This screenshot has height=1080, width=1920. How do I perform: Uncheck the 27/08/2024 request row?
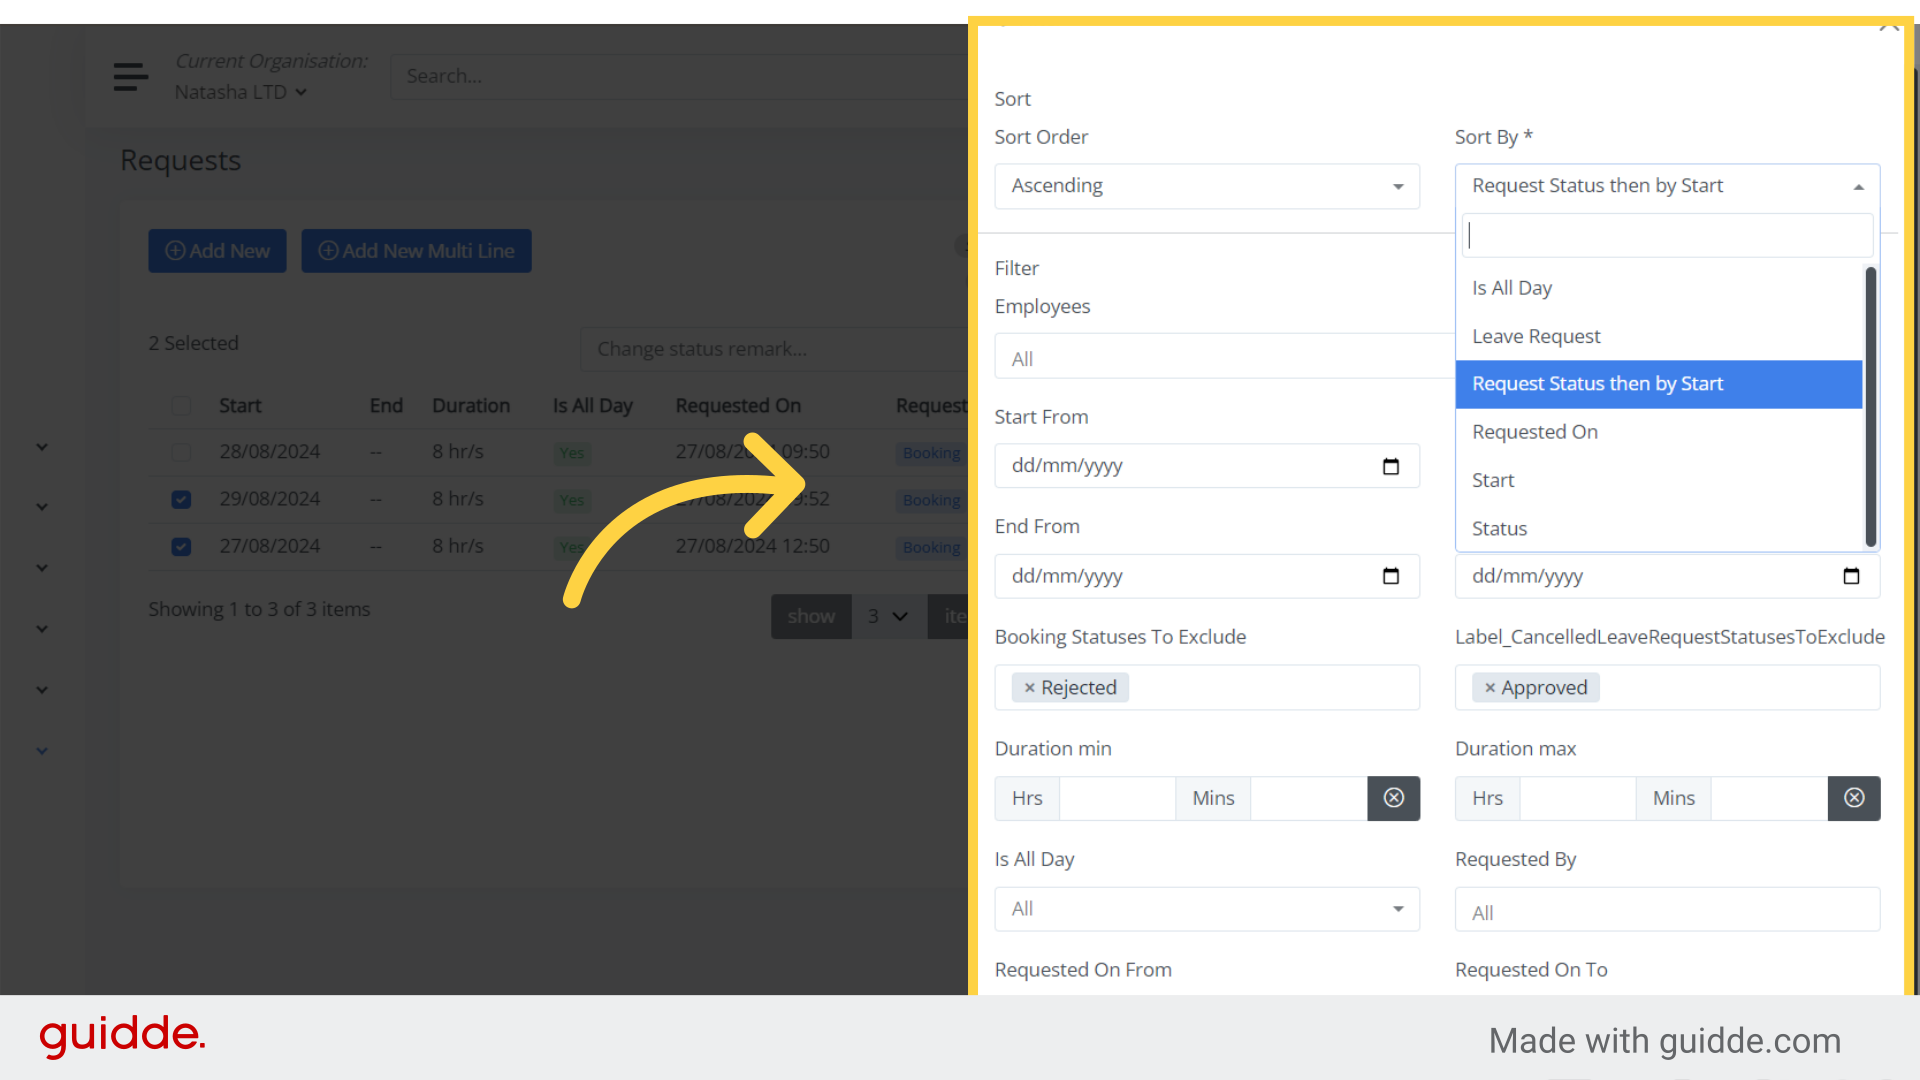coord(181,547)
